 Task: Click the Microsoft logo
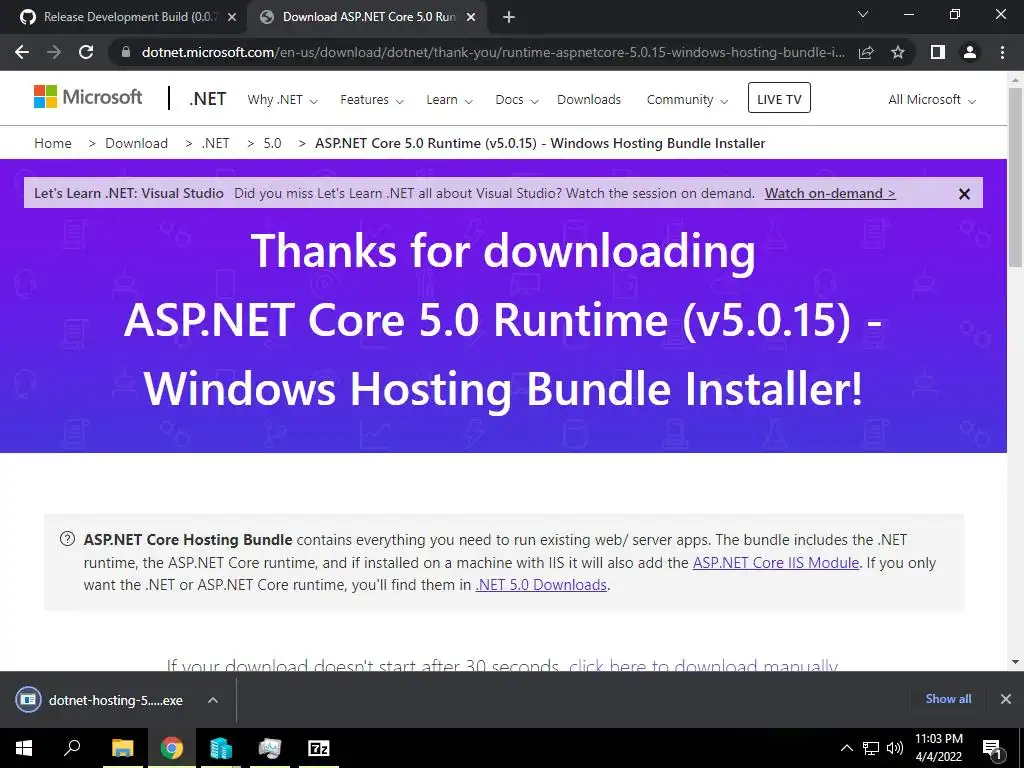(x=88, y=97)
